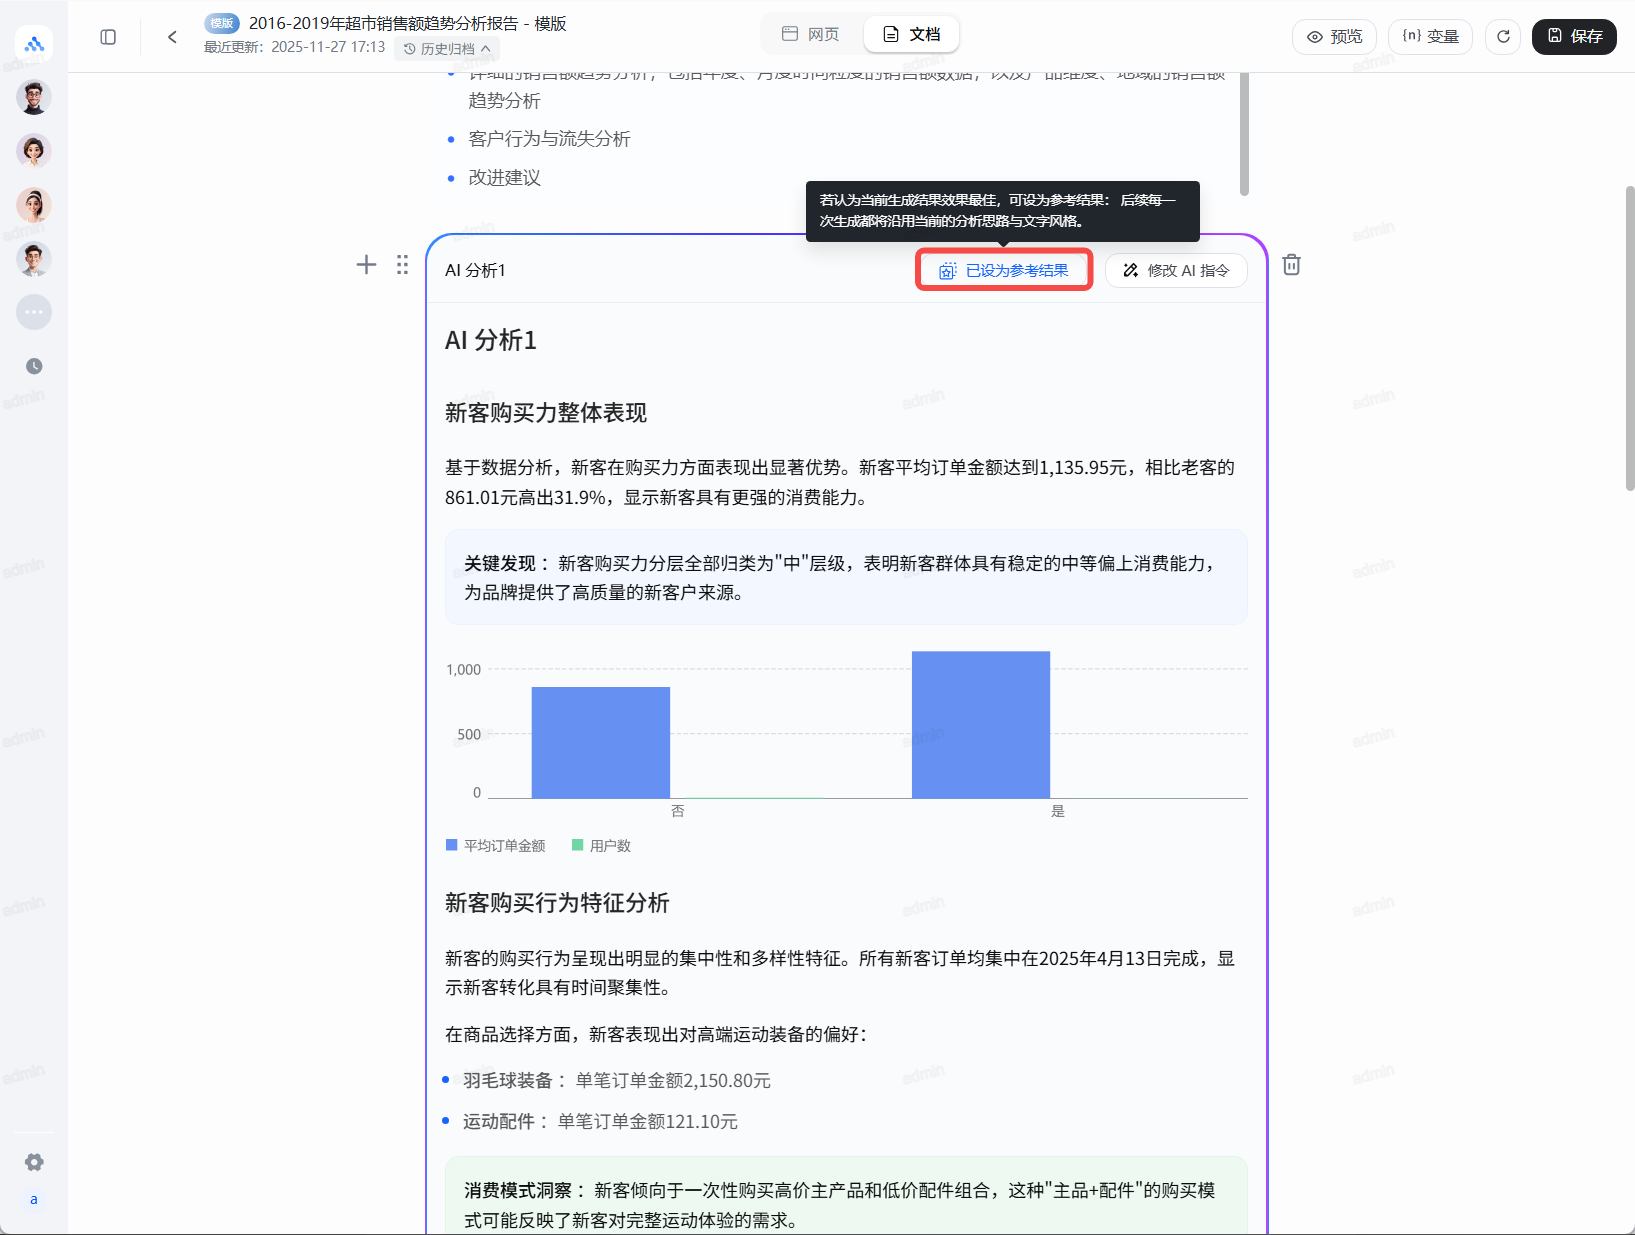Open the history clock icon in sidebar

coord(34,366)
